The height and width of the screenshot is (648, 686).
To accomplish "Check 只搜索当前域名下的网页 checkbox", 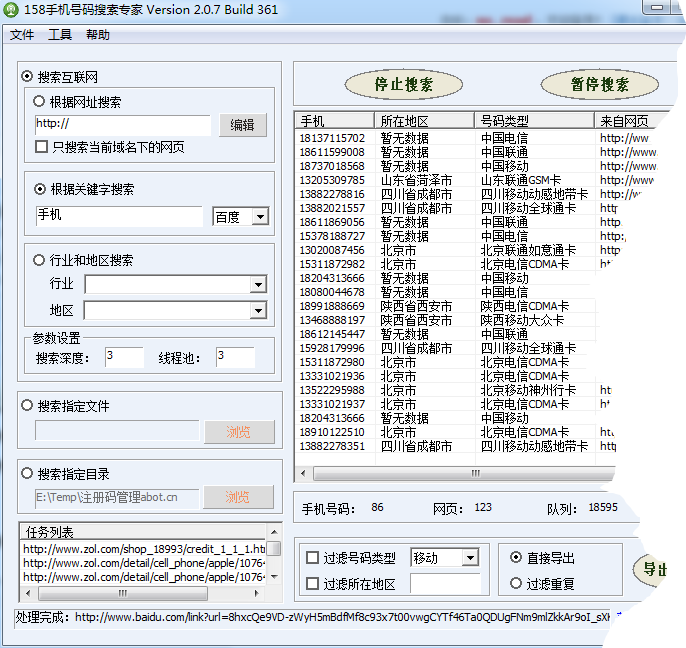I will (x=42, y=146).
